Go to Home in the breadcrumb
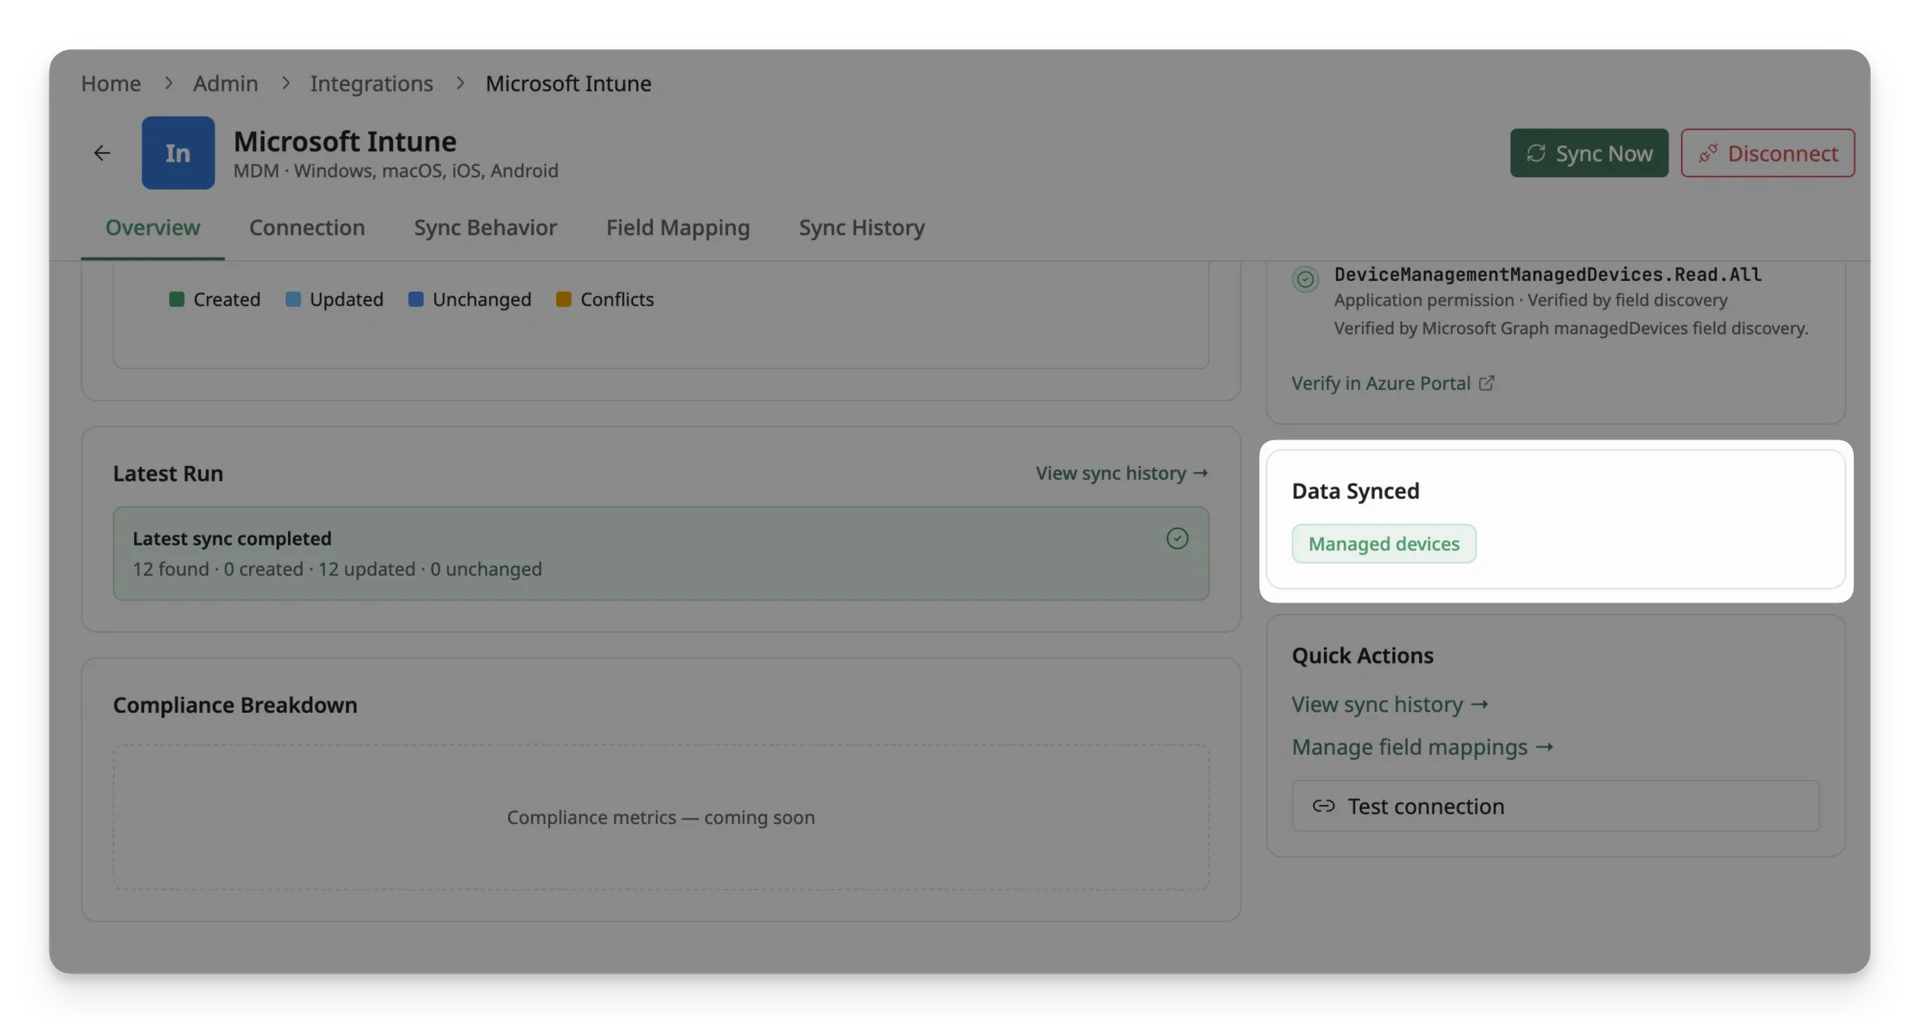Screen dimensions: 1920x1023 click(x=111, y=83)
